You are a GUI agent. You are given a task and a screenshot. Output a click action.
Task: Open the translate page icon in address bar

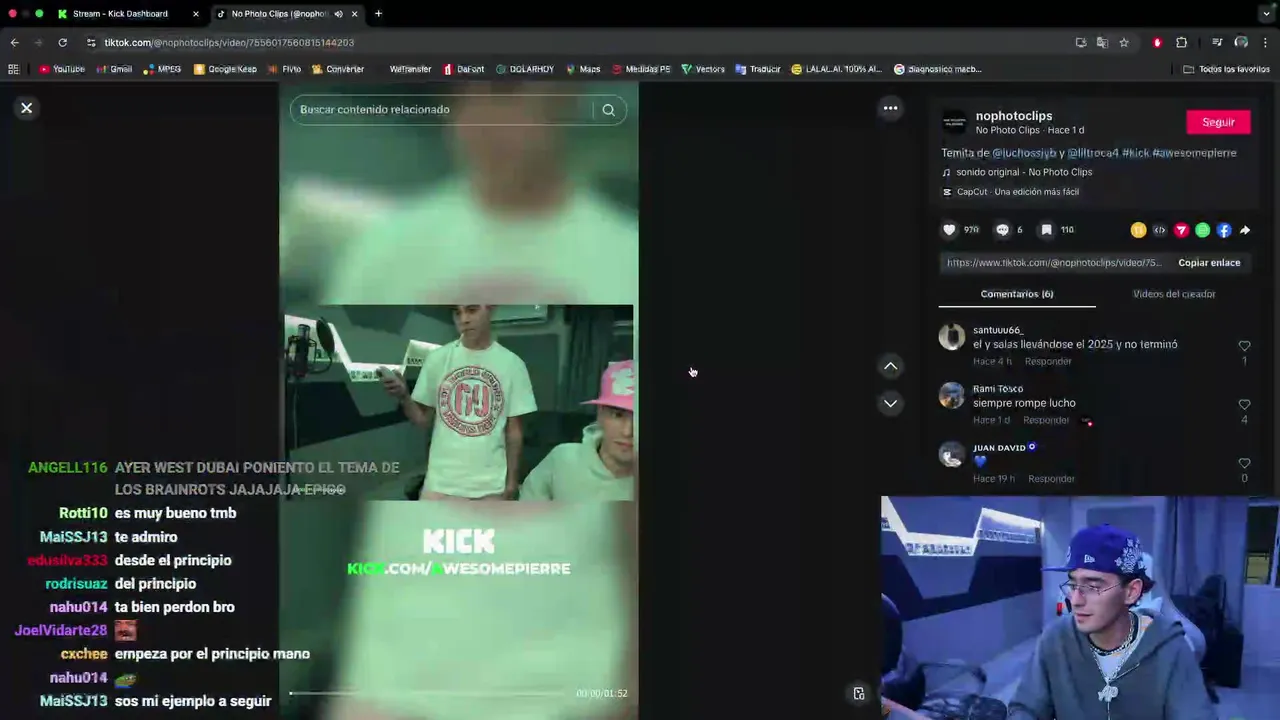(x=1102, y=43)
